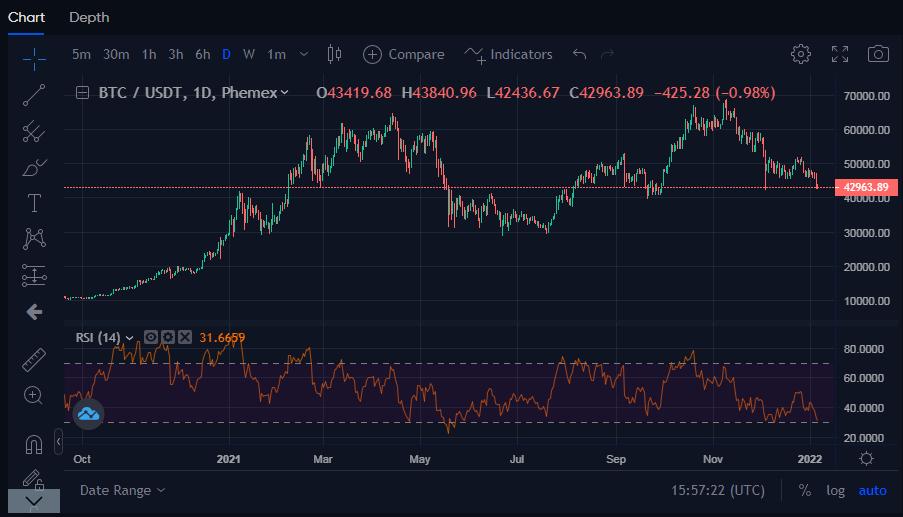This screenshot has height=517, width=903.
Task: Select the brush drawing tool
Action: [x=34, y=168]
